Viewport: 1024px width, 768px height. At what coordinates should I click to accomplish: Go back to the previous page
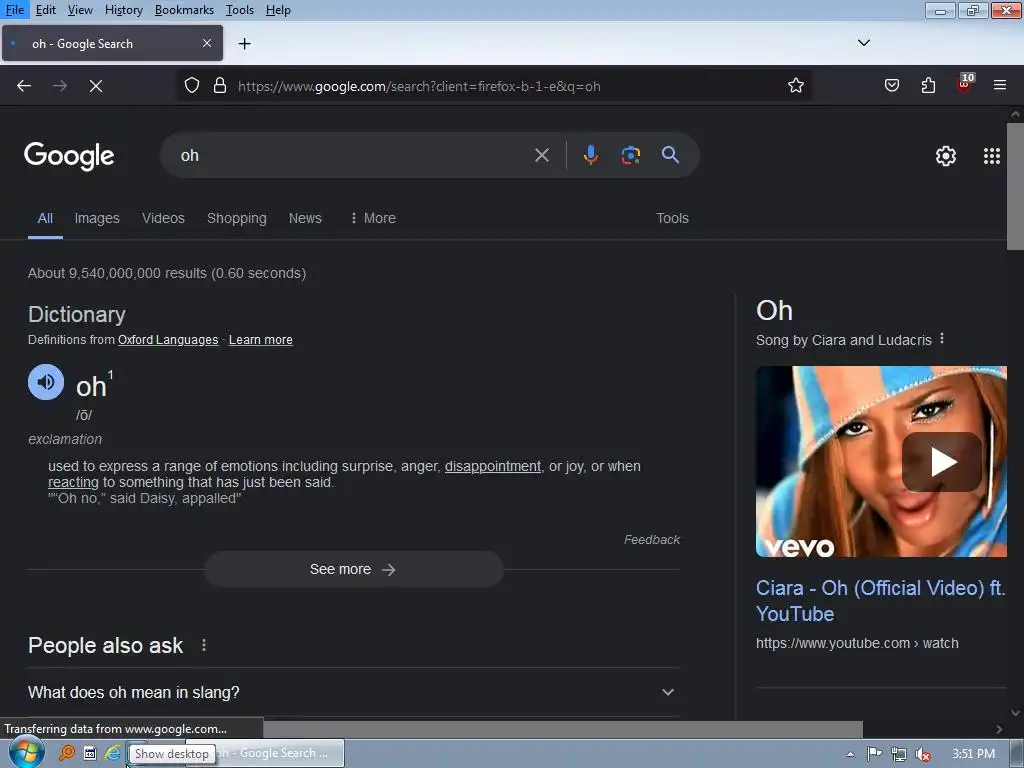coord(24,86)
